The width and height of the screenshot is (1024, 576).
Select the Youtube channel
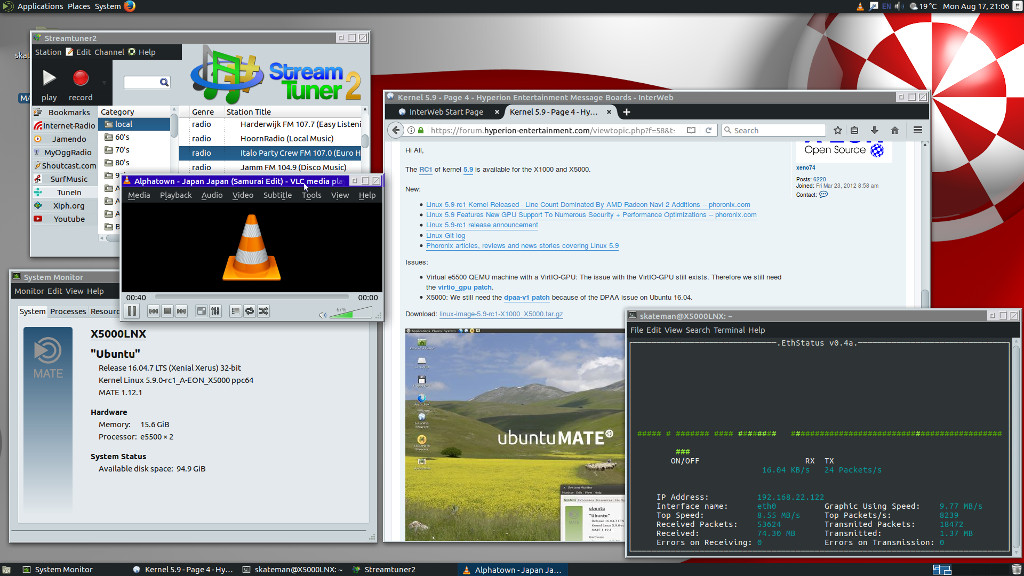[x=64, y=219]
